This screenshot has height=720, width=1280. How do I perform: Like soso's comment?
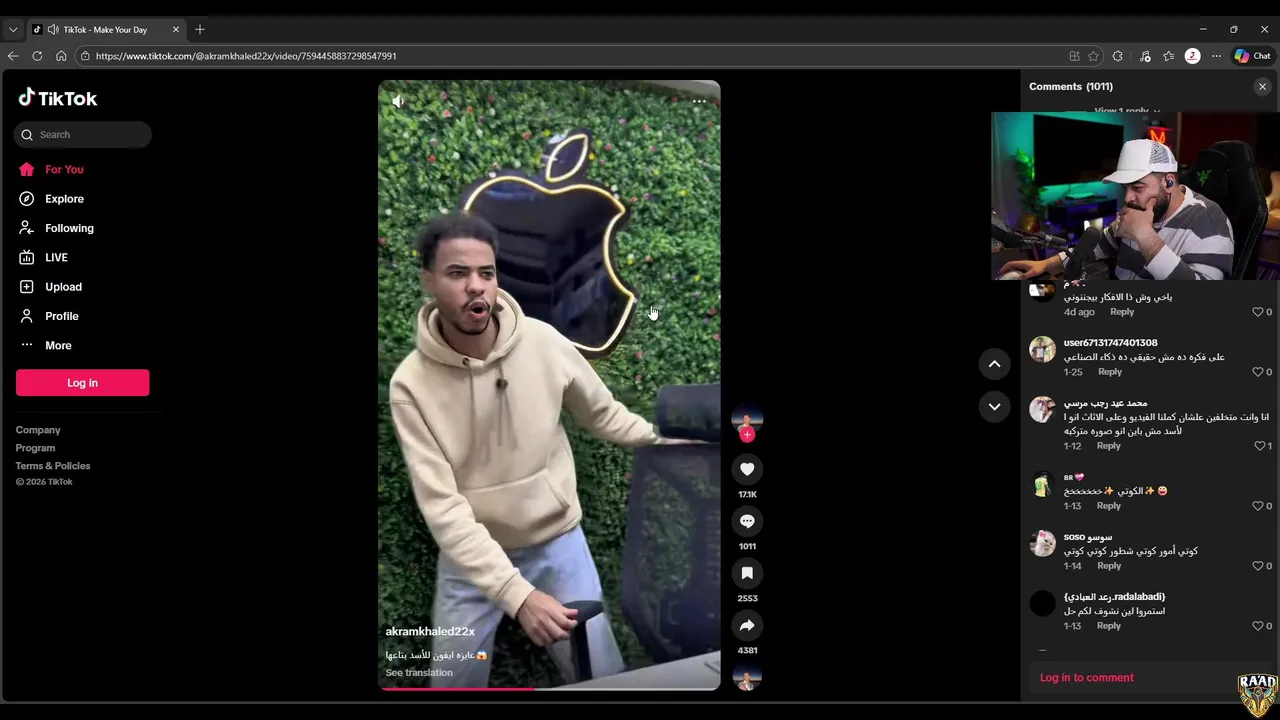click(x=1258, y=566)
